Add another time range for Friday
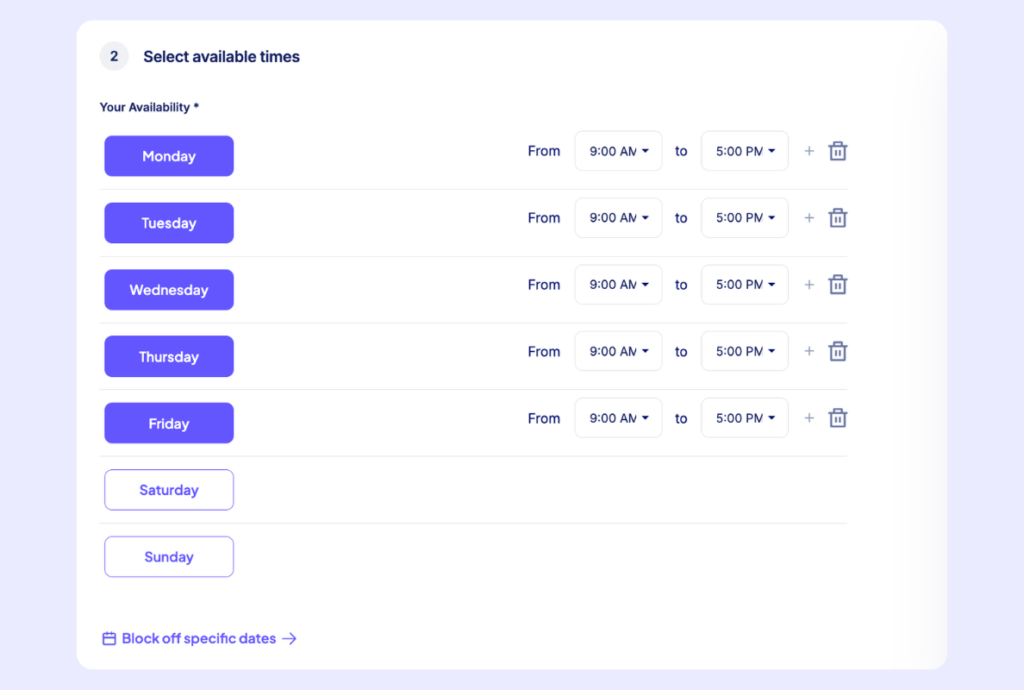 809,418
